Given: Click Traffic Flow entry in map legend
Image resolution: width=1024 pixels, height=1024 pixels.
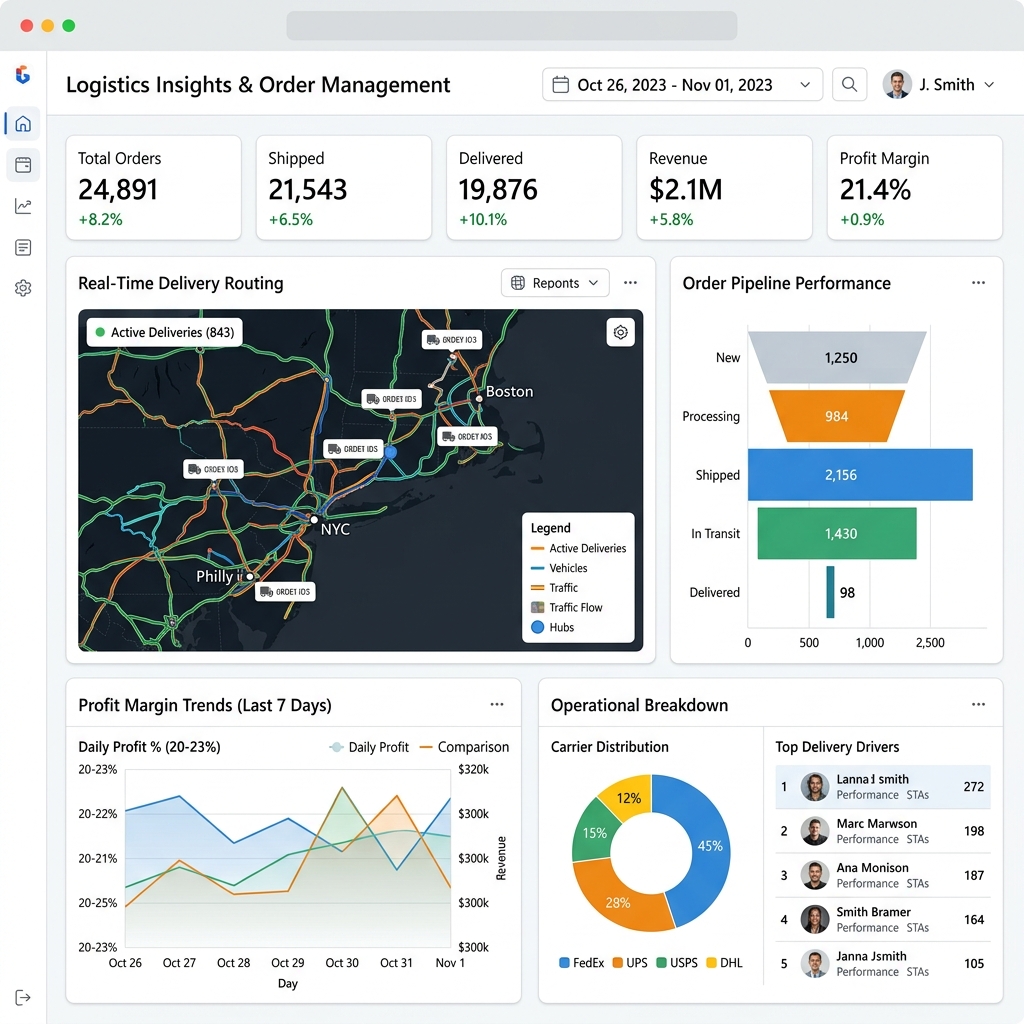Looking at the screenshot, I should click(x=567, y=607).
